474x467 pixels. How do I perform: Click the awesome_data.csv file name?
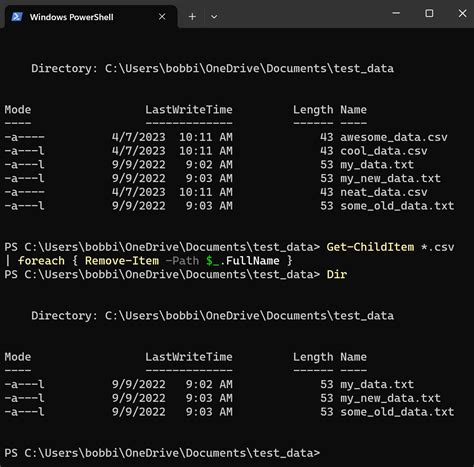click(x=394, y=137)
